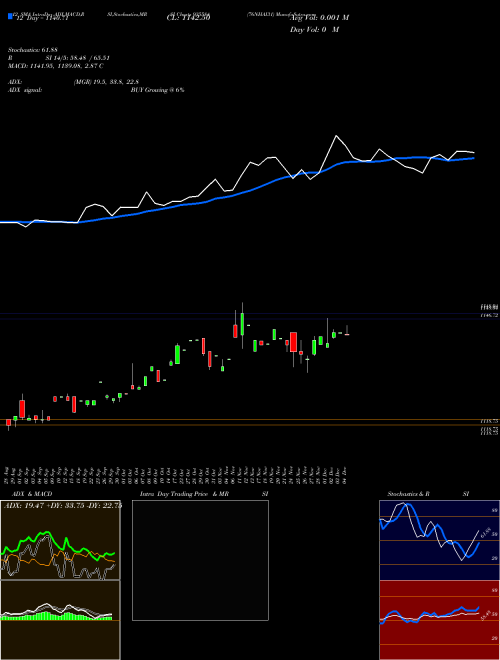500x660 pixels.
Task: Click the blue SMA legend square
Action: pyautogui.click(x=10, y=16)
